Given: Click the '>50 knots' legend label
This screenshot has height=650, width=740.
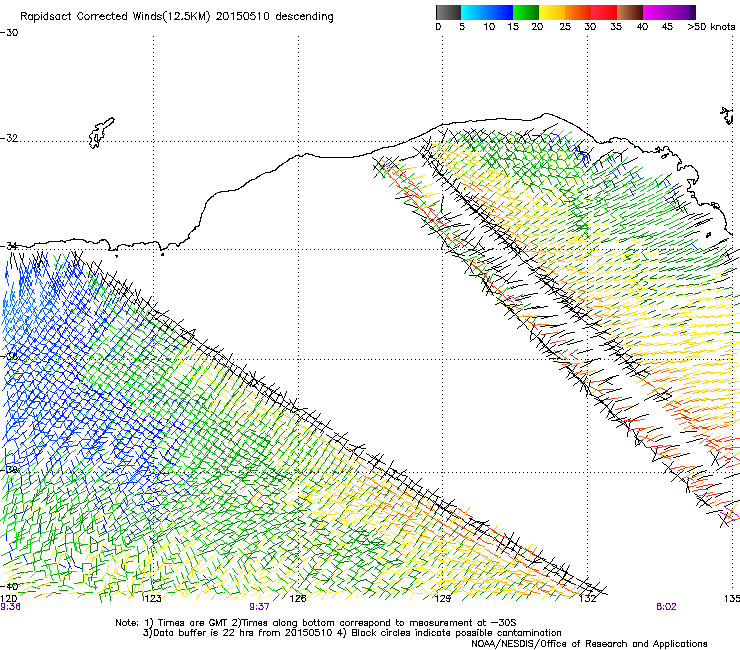Looking at the screenshot, I should 711,27.
